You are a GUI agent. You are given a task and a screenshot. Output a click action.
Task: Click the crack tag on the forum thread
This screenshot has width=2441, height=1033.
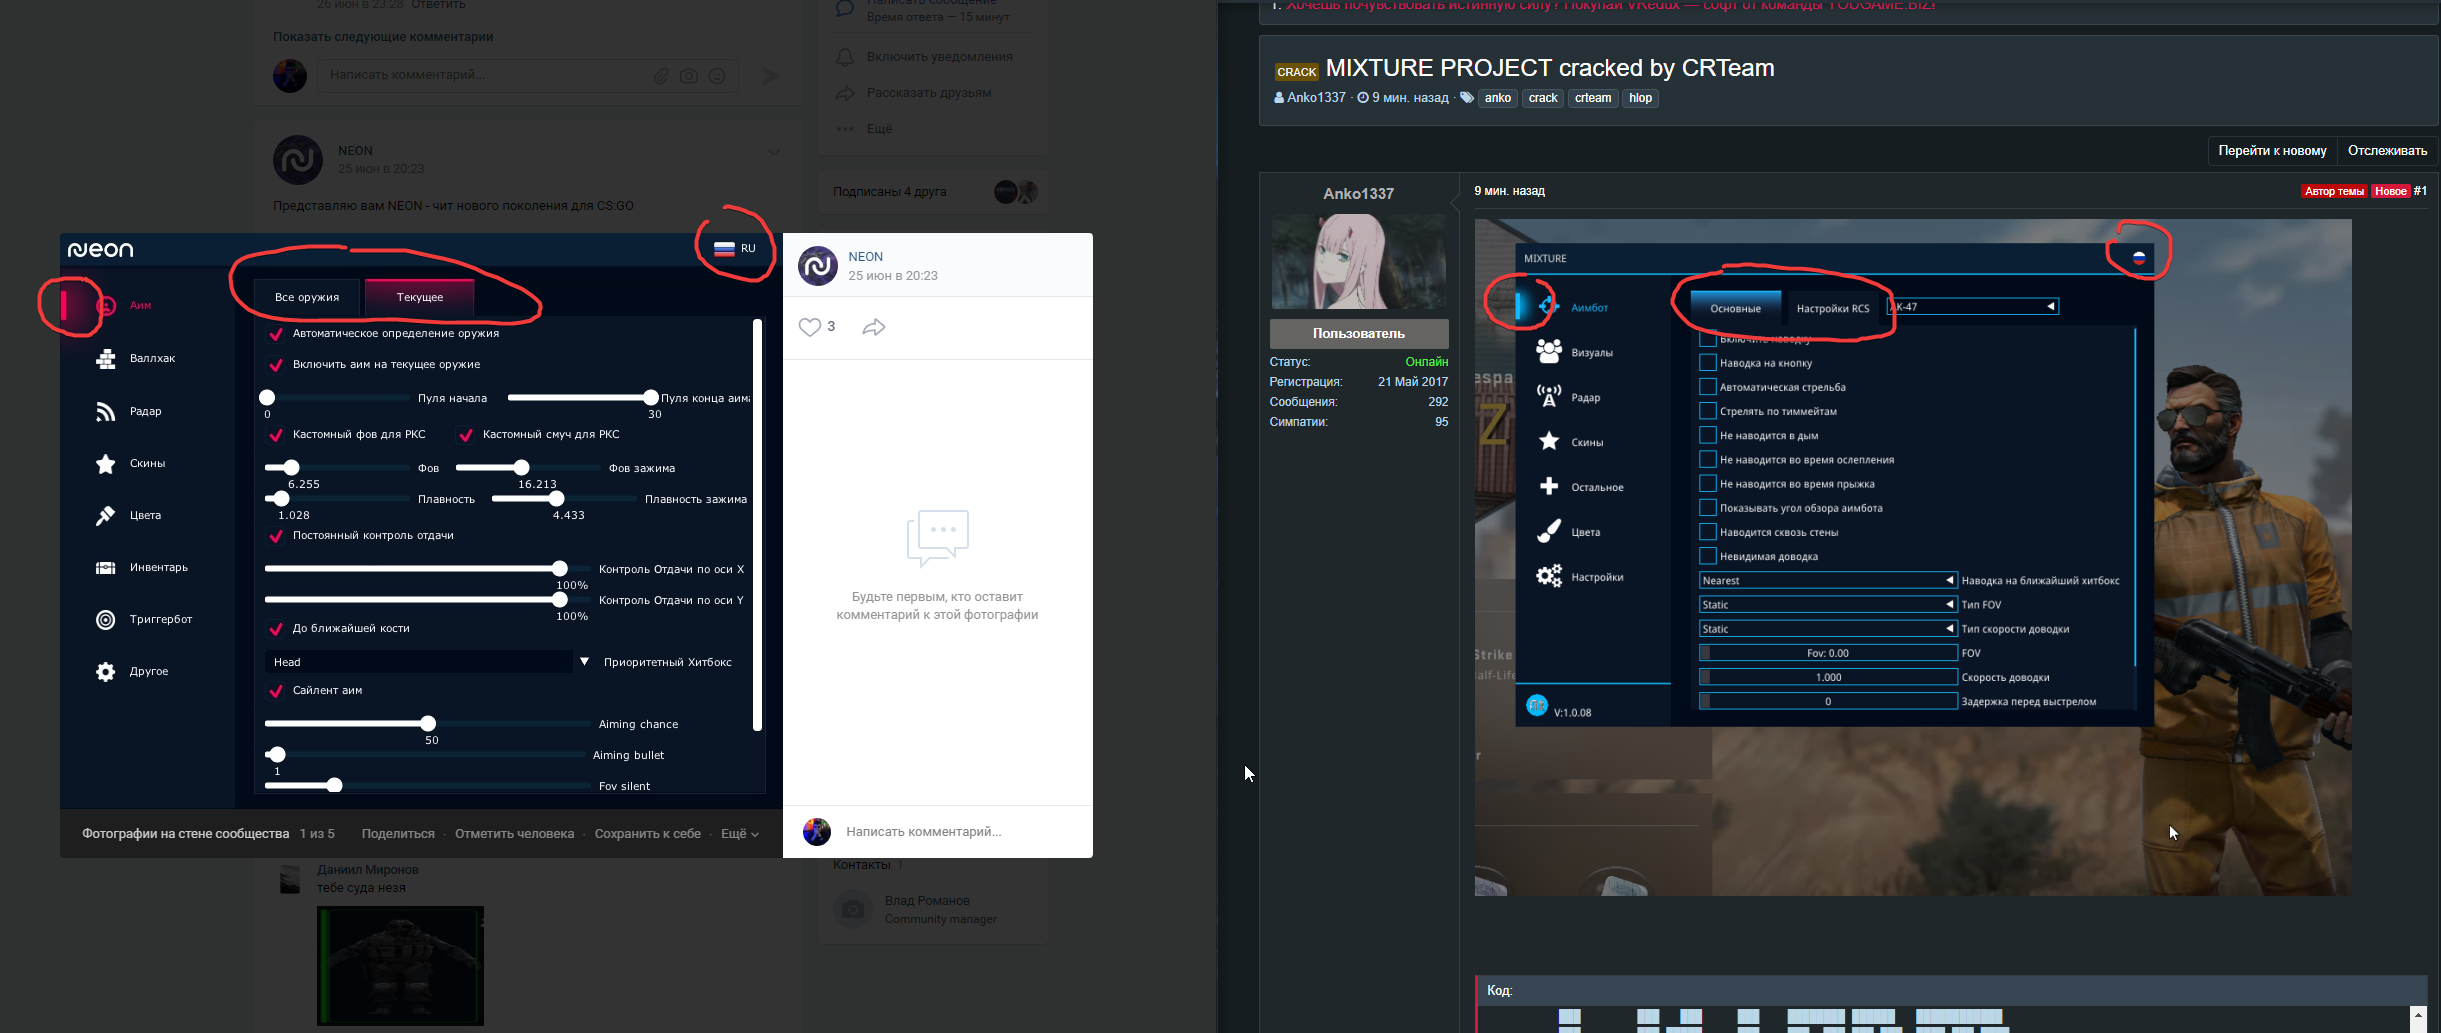tap(1543, 98)
